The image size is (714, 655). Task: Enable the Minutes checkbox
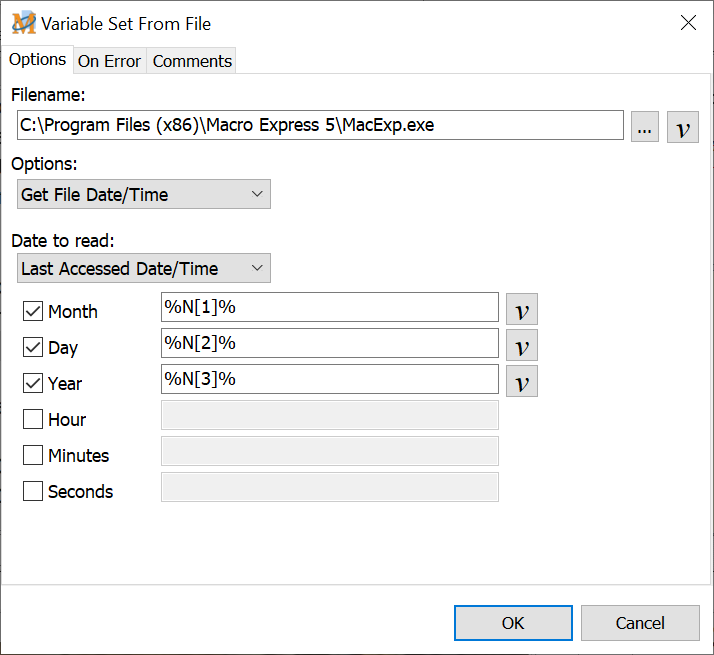tap(33, 455)
